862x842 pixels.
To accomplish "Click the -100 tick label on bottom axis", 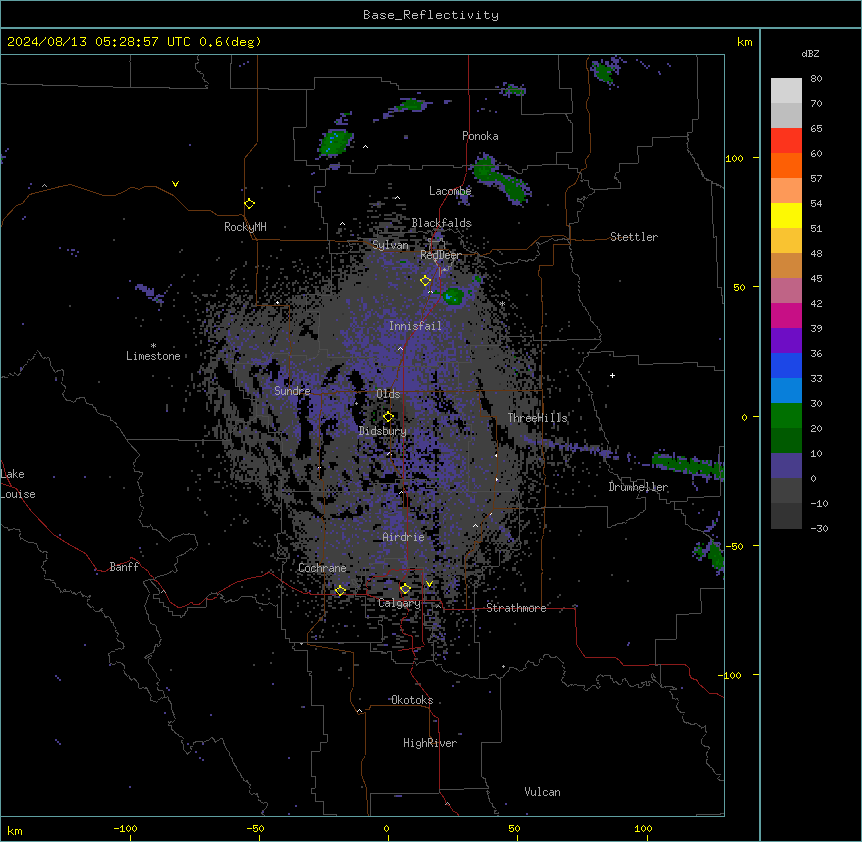I will pos(125,829).
